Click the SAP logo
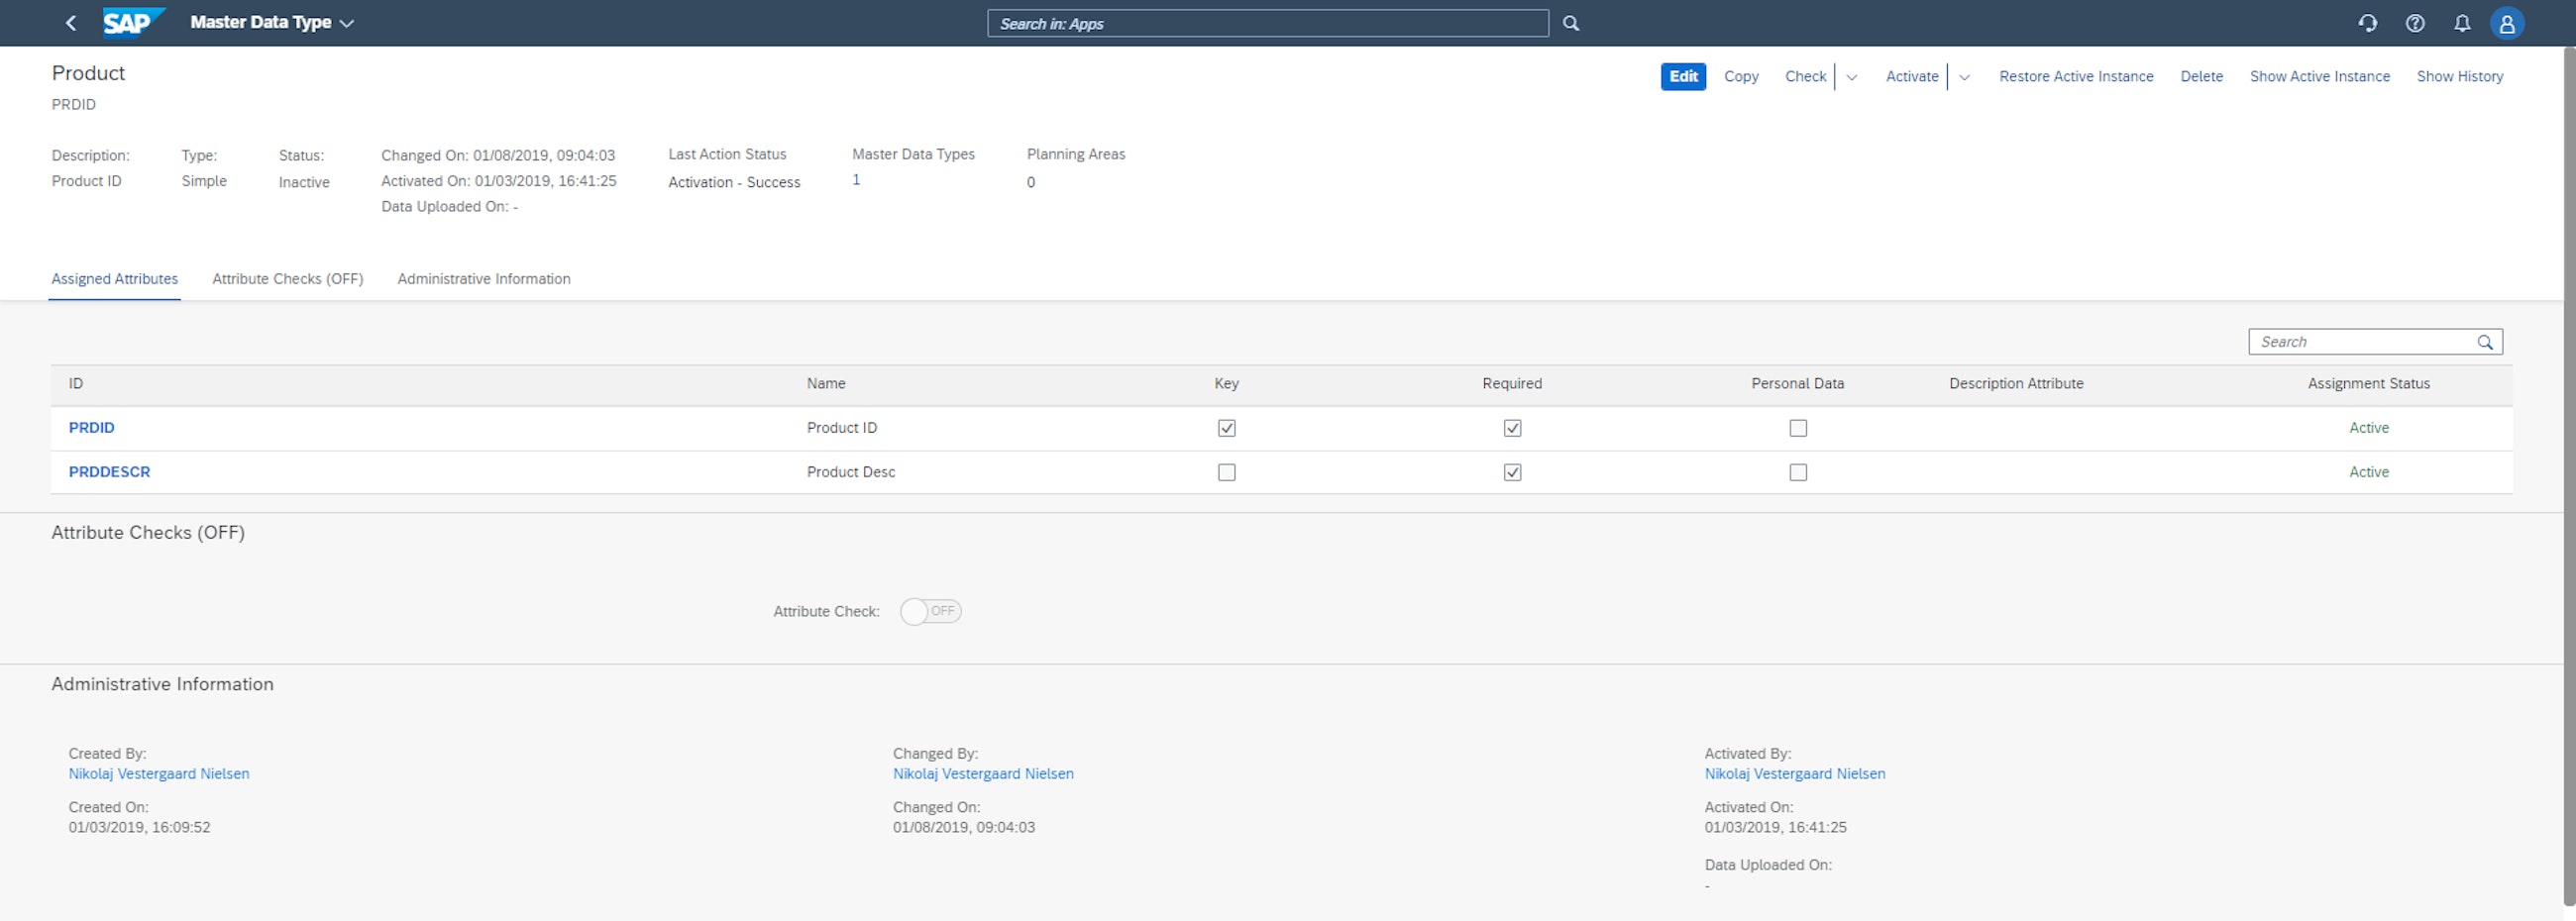This screenshot has height=921, width=2576. pyautogui.click(x=131, y=22)
